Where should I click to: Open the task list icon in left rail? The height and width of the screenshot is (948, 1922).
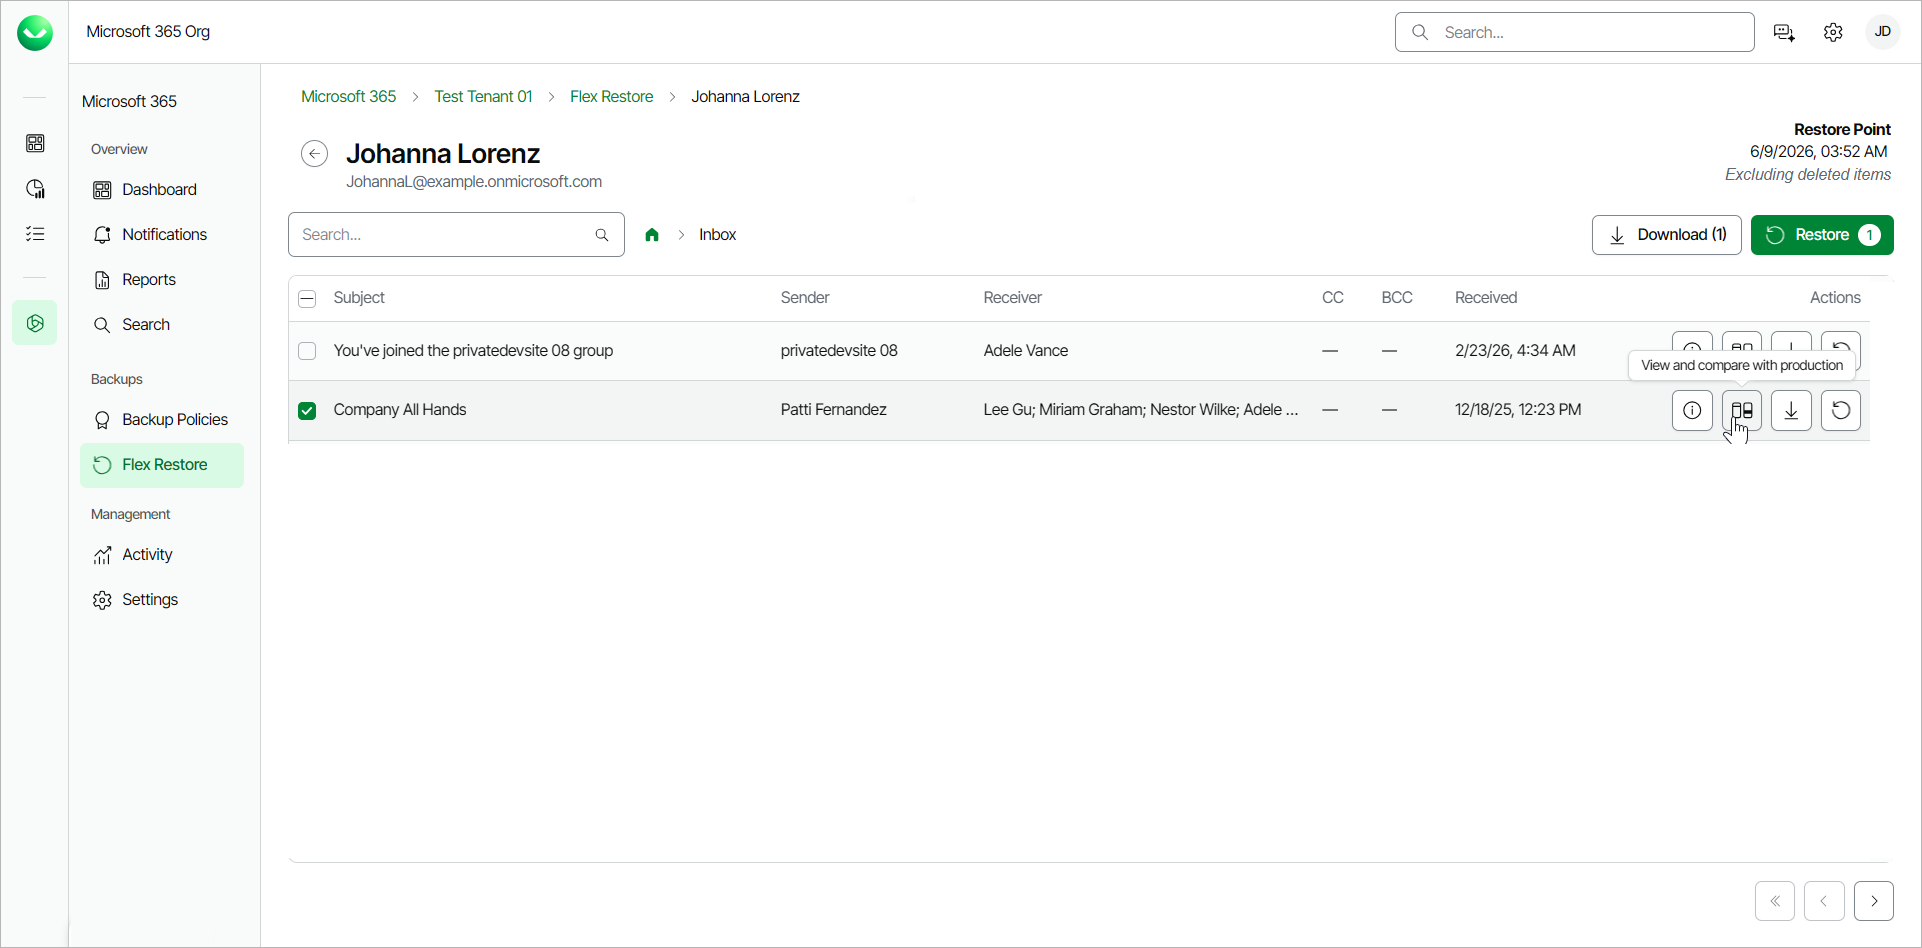[35, 234]
